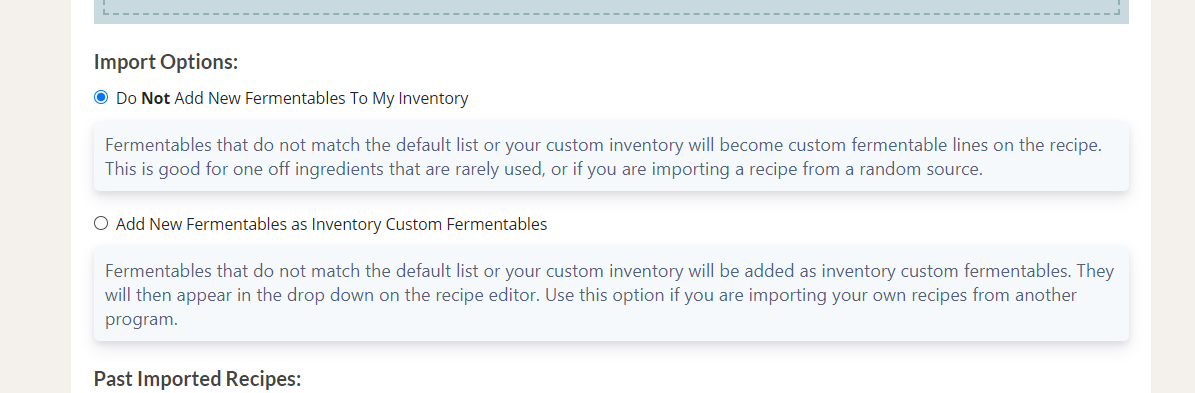This screenshot has width=1195, height=393.
Task: Click the first grey info box under Import Options
Action: 610,156
